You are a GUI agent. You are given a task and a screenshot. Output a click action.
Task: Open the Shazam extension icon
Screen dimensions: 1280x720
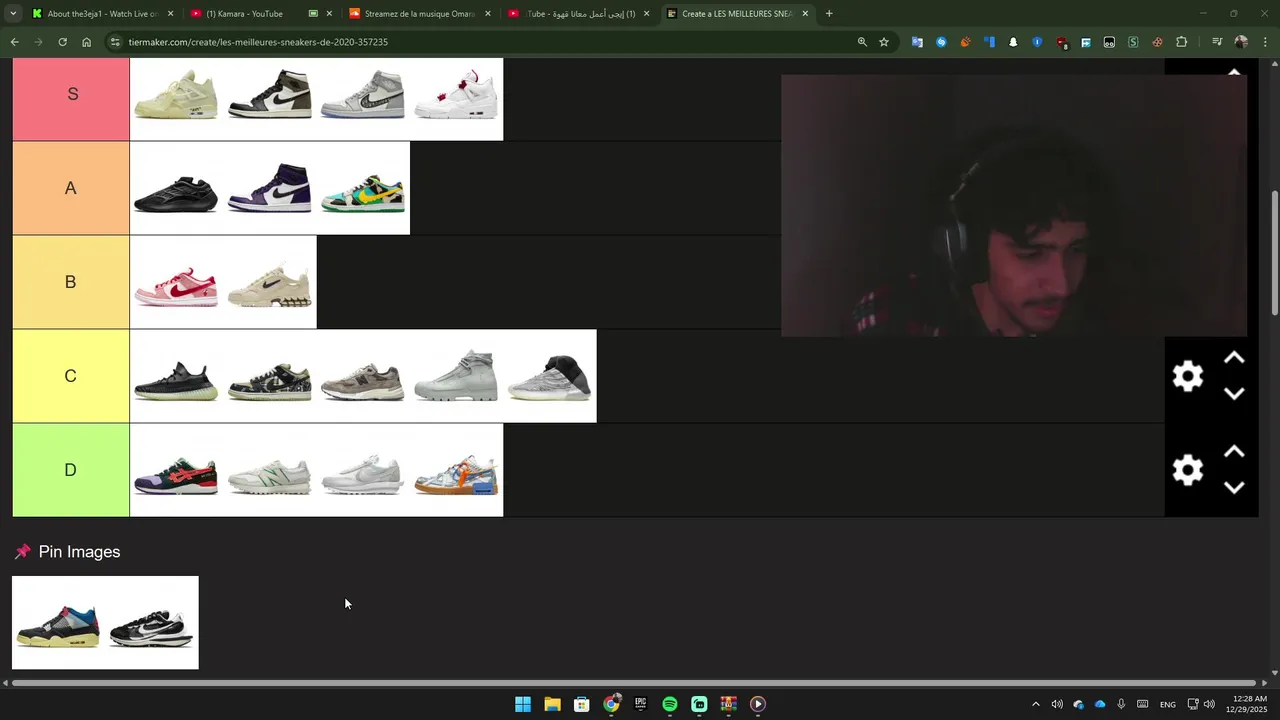(x=941, y=42)
